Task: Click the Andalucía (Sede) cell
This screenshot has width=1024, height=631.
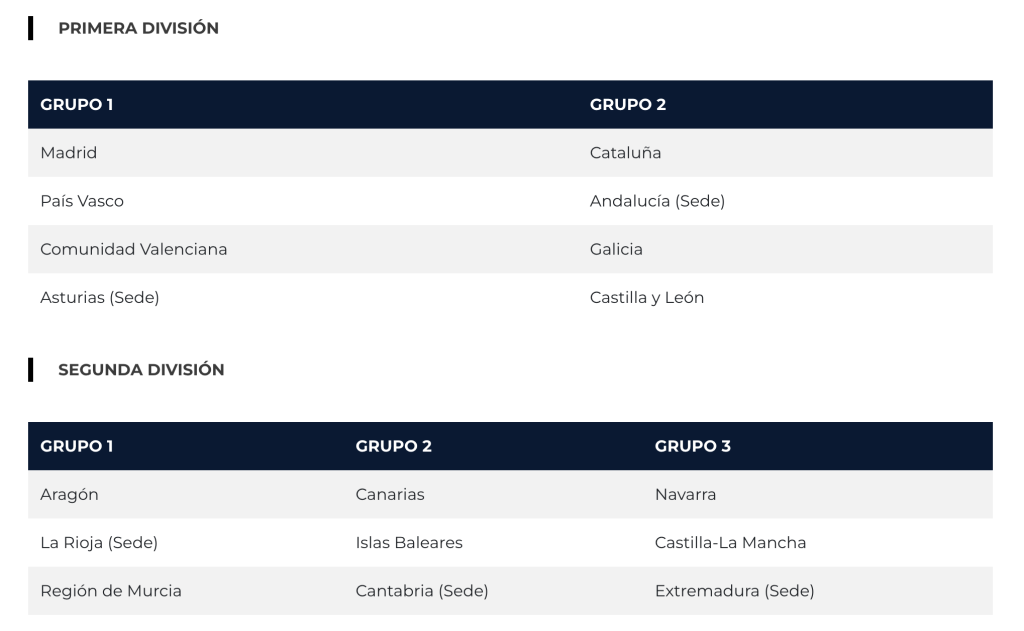Action: [657, 201]
